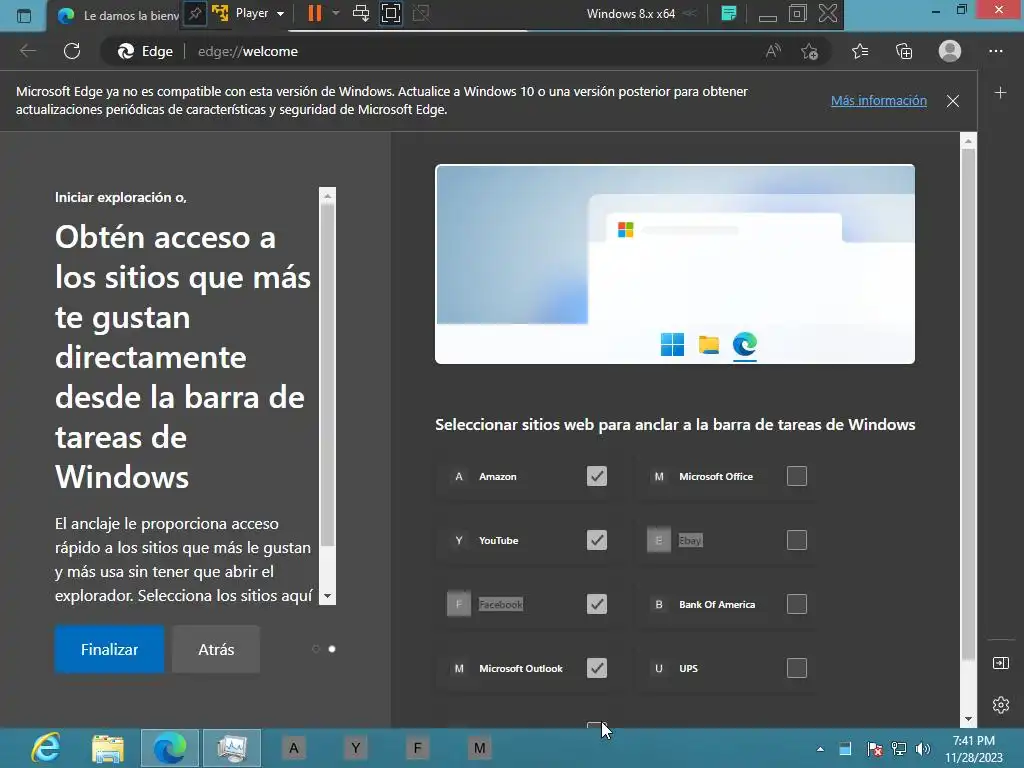
Task: Check the Bank Of America checkbox
Action: click(797, 604)
